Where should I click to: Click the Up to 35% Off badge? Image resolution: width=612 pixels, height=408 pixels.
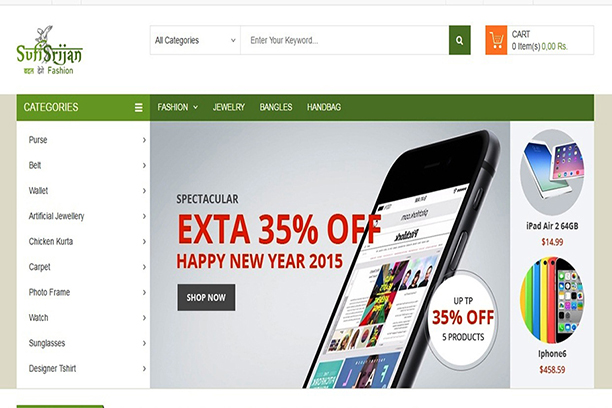[x=463, y=319]
